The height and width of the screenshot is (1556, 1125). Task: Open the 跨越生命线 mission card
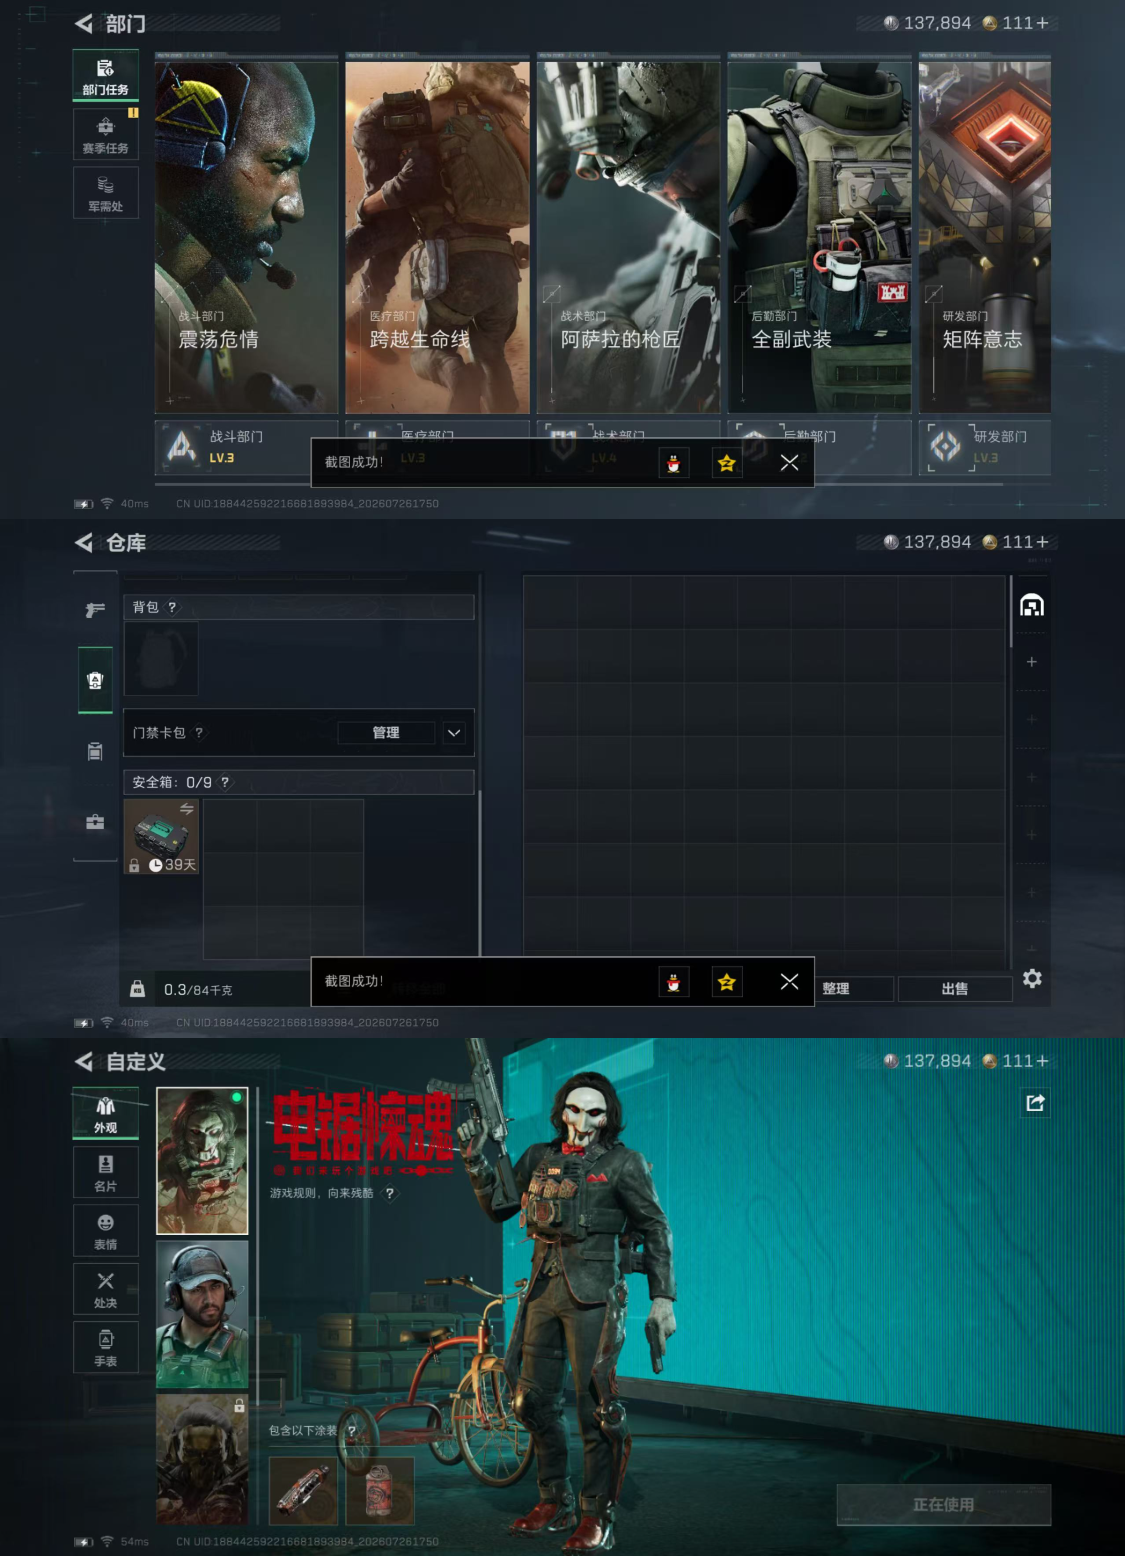[437, 237]
